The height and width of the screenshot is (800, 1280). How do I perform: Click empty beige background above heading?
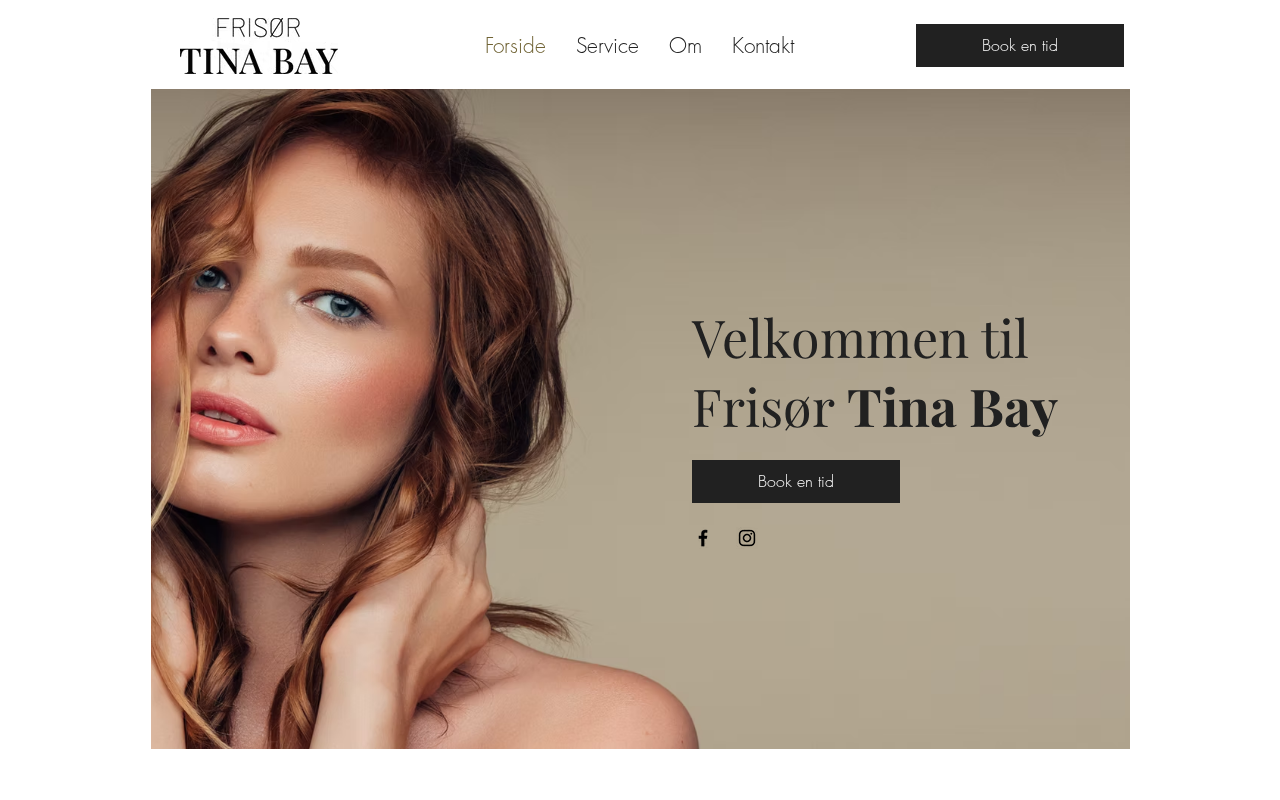(x=880, y=200)
